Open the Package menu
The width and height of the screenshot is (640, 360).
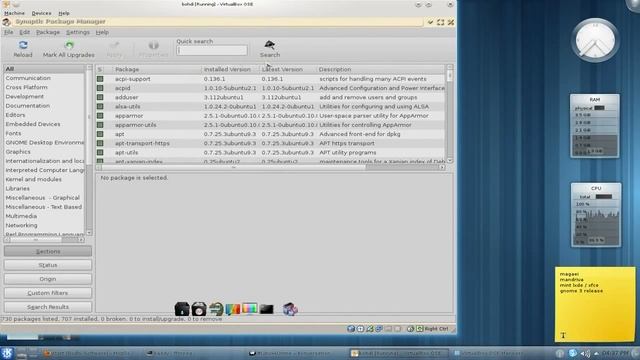[x=48, y=32]
